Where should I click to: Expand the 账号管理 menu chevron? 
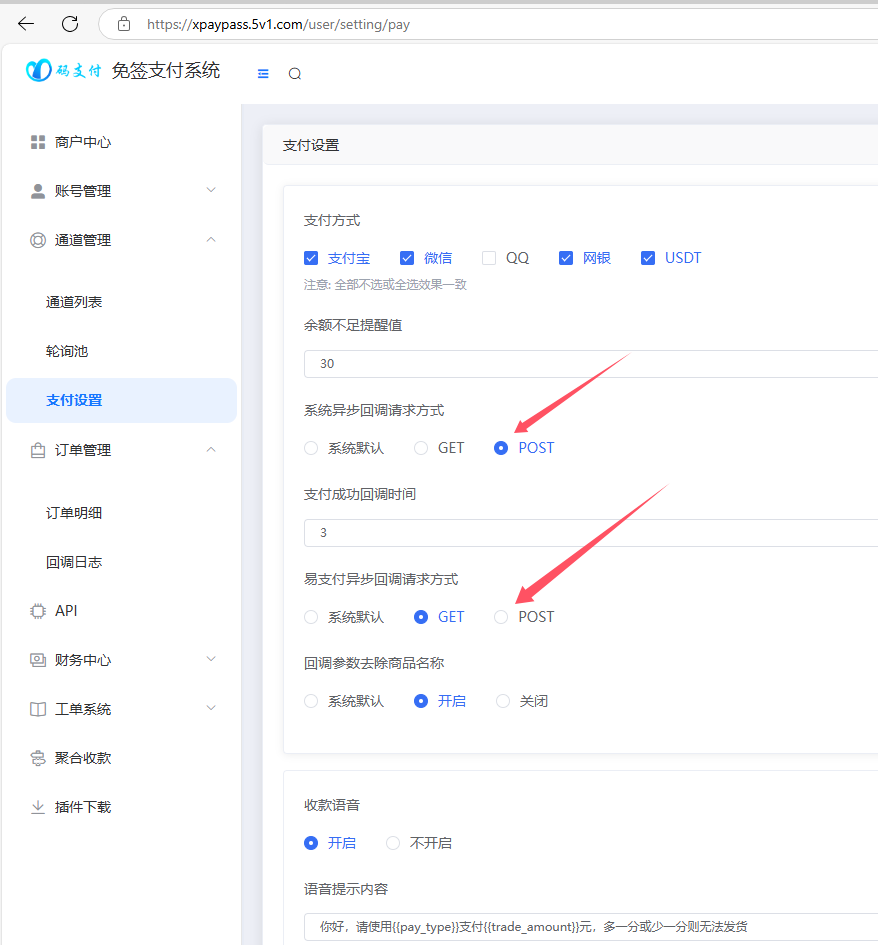(211, 190)
